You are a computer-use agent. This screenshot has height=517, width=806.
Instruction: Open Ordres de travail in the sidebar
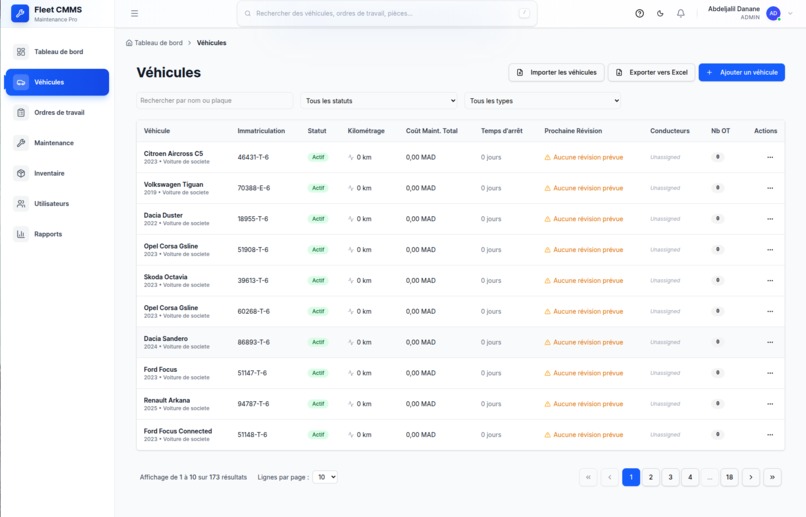coord(57,113)
